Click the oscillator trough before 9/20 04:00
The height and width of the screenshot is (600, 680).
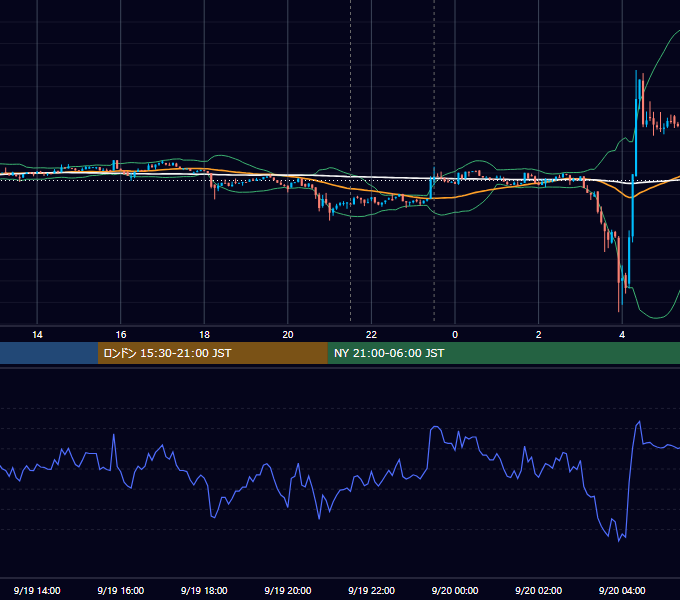point(619,541)
